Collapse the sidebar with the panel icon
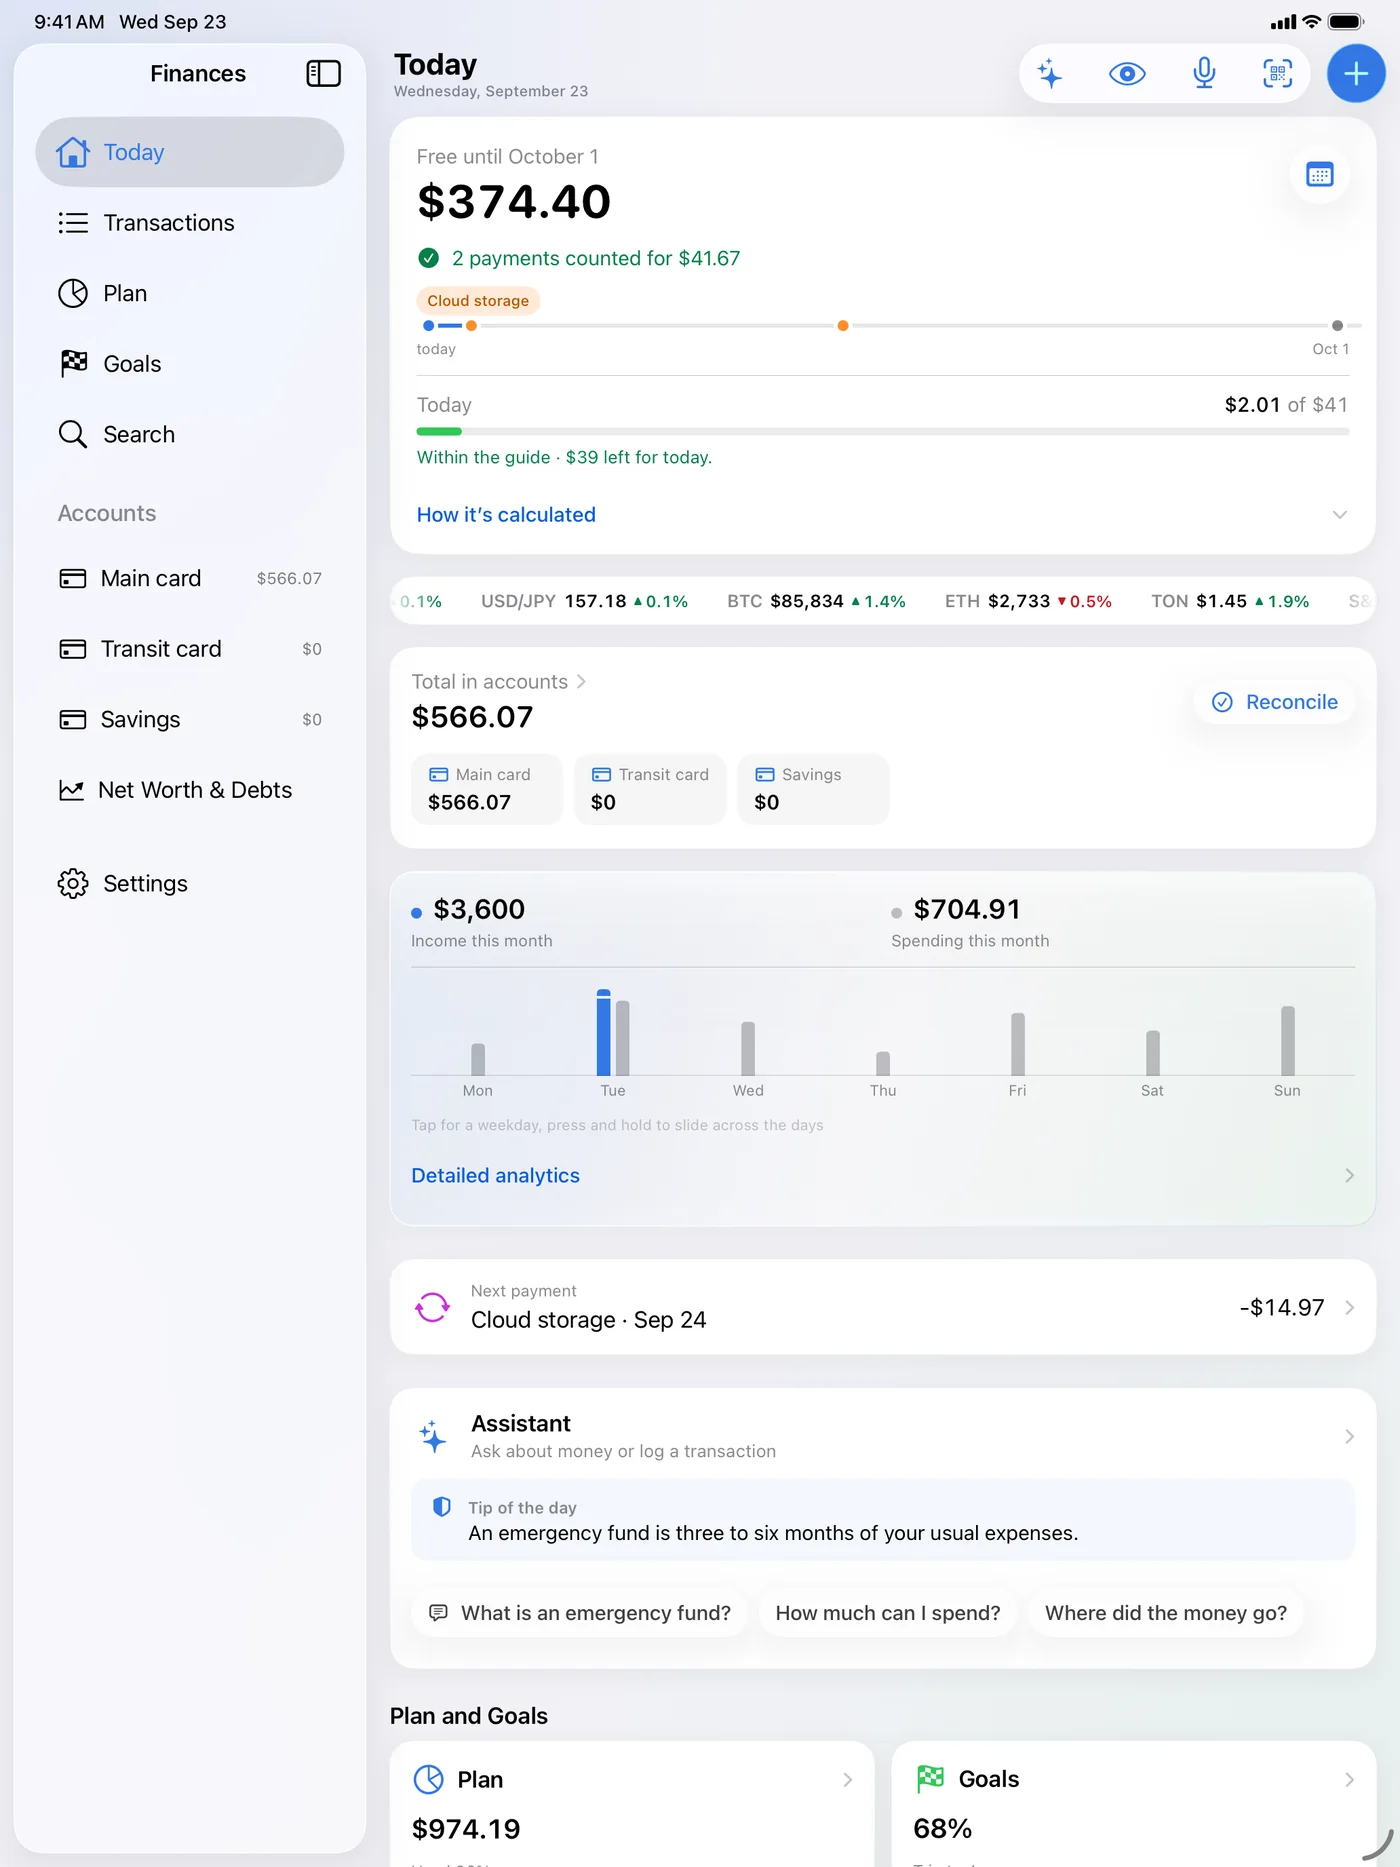The height and width of the screenshot is (1867, 1400). coord(323,73)
